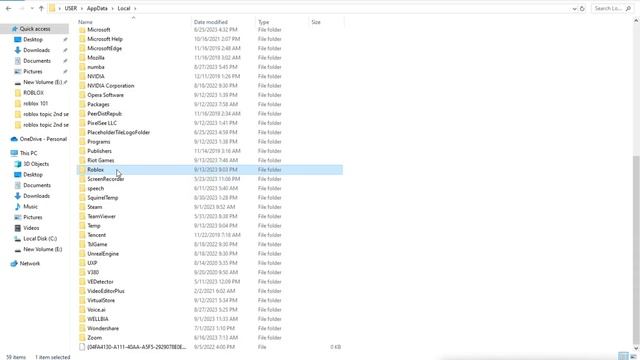Click the MicrosoftEdge folder icon

82,49
